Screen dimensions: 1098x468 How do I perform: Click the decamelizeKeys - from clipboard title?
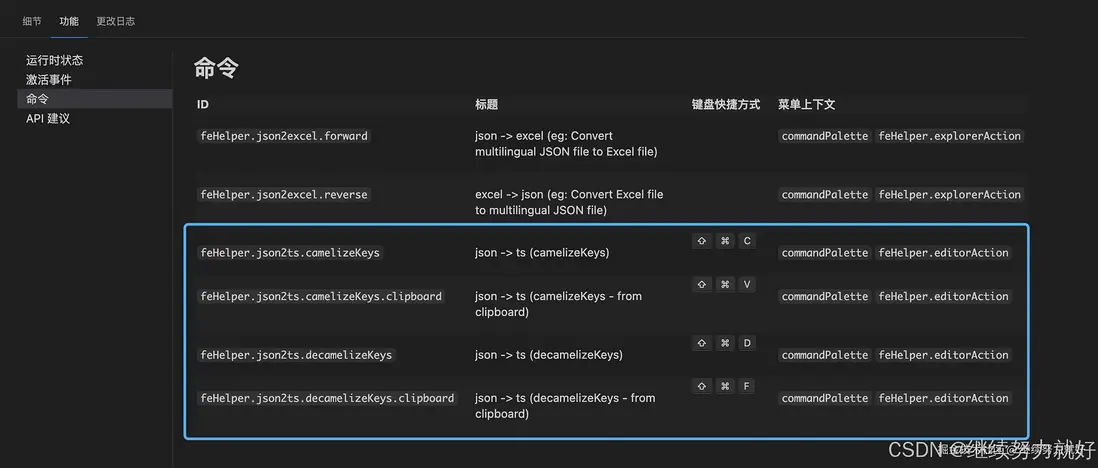tap(565, 406)
